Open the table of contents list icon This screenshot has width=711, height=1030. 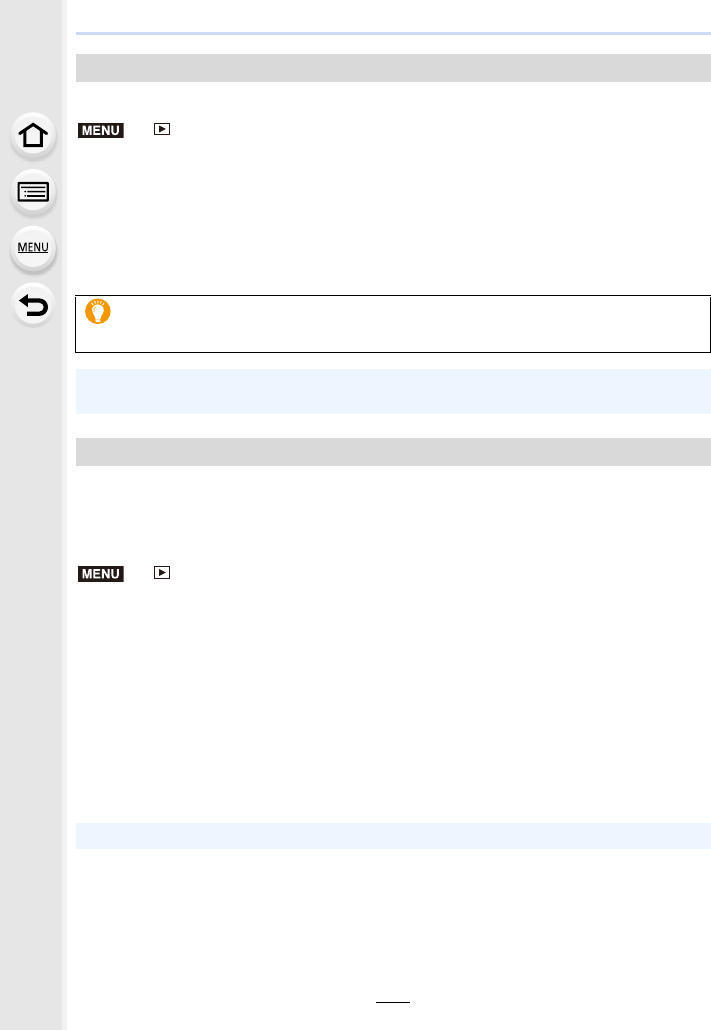tap(33, 192)
